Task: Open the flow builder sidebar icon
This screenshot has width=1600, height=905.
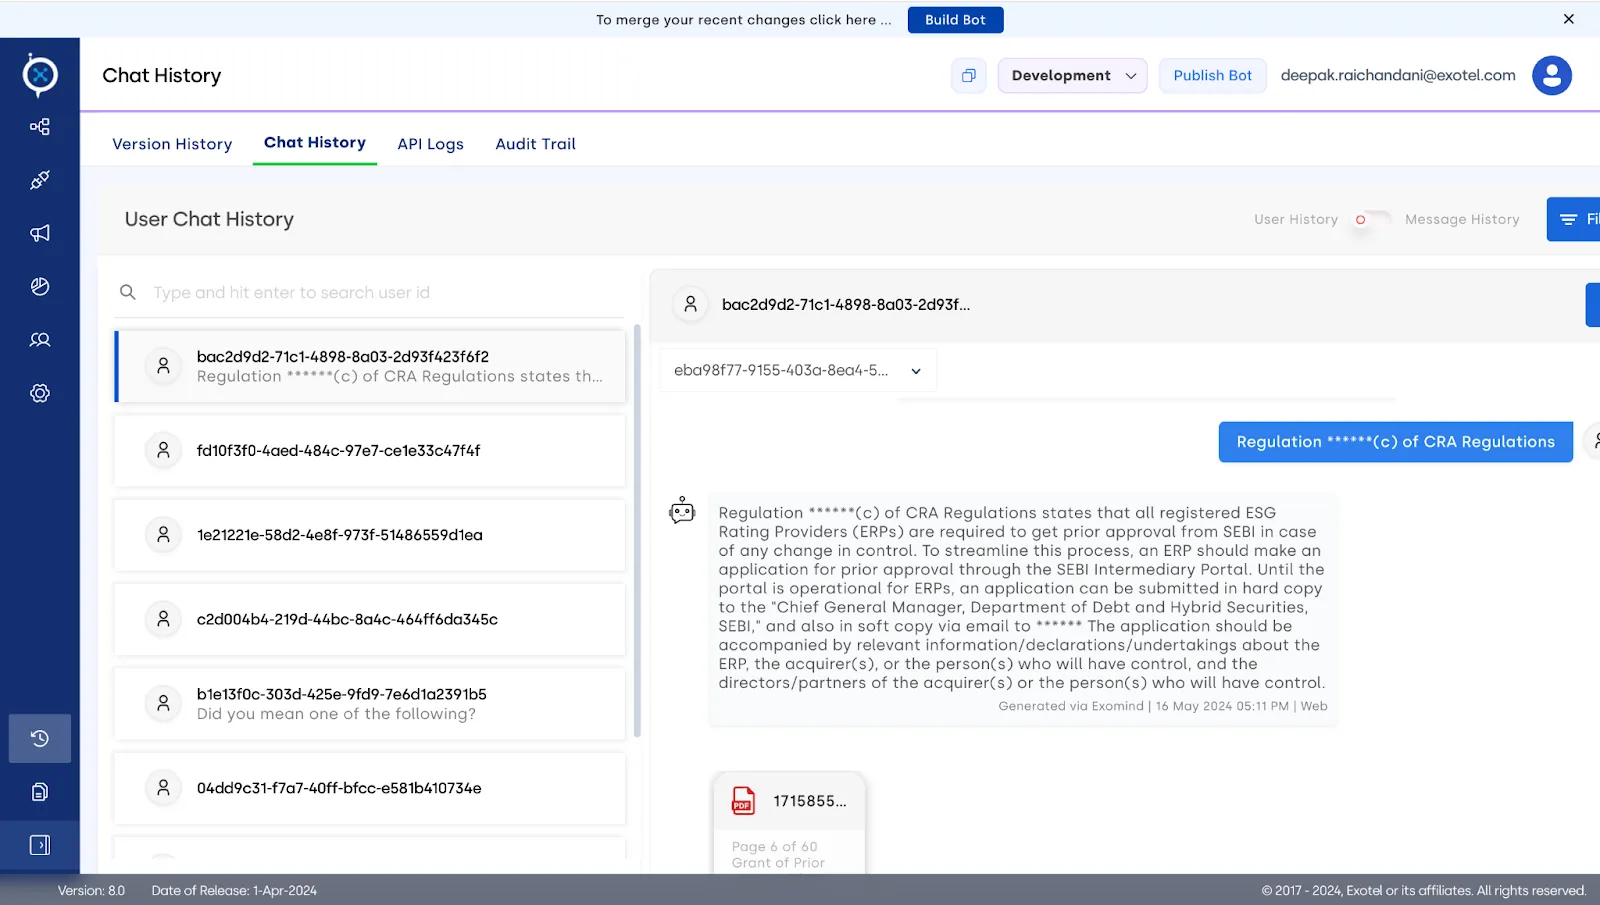Action: point(40,127)
